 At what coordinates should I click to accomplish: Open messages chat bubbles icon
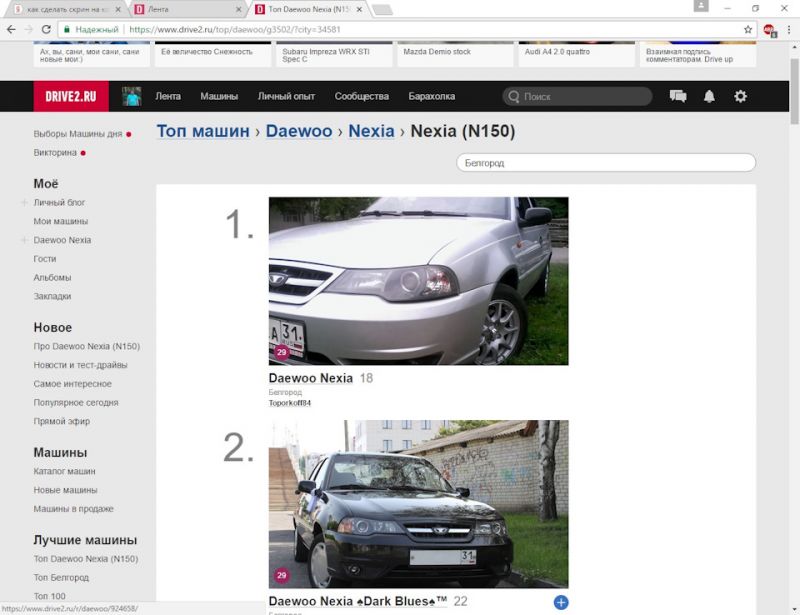click(x=678, y=96)
